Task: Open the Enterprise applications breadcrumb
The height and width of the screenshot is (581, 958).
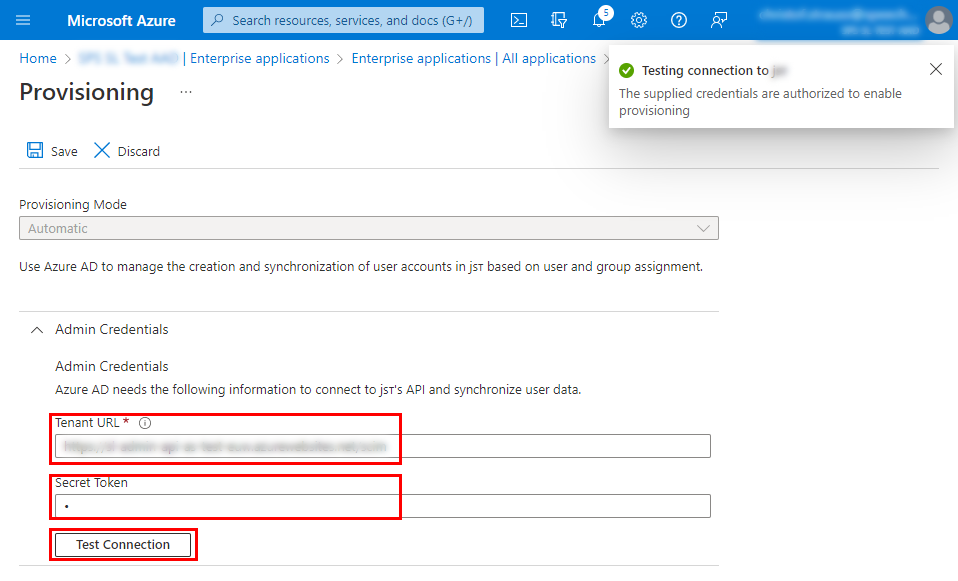Action: pos(260,58)
